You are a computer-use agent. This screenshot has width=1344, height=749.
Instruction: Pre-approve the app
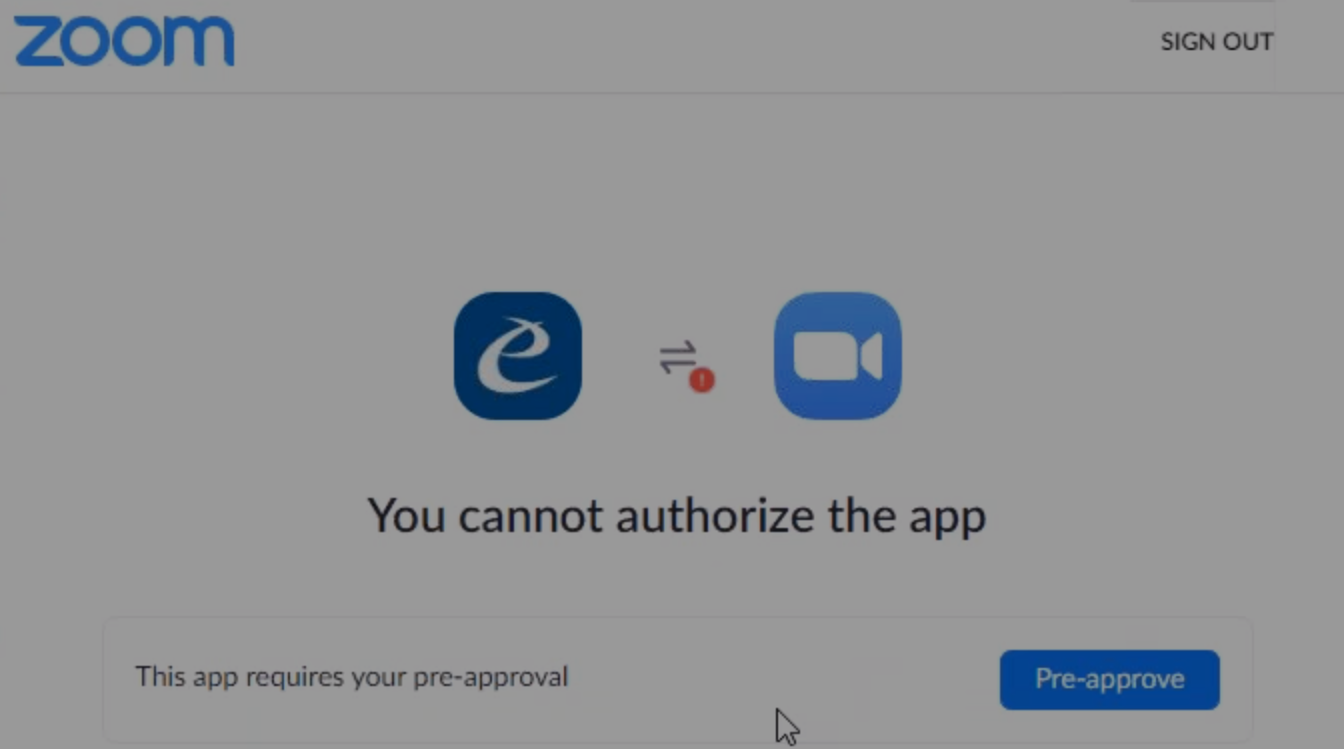[x=1110, y=679]
